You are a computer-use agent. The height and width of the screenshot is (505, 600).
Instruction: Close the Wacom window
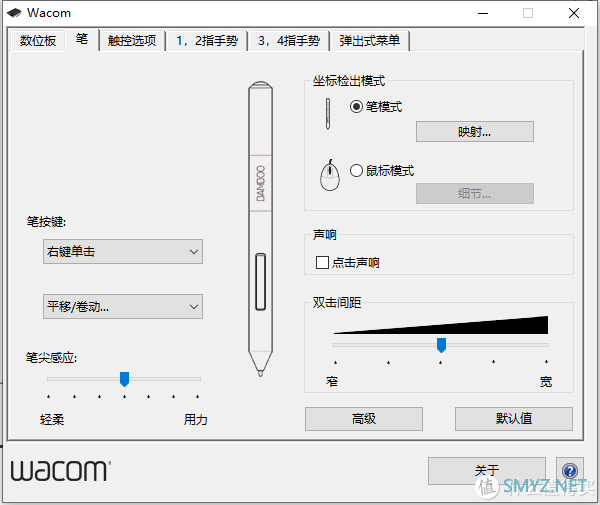574,13
